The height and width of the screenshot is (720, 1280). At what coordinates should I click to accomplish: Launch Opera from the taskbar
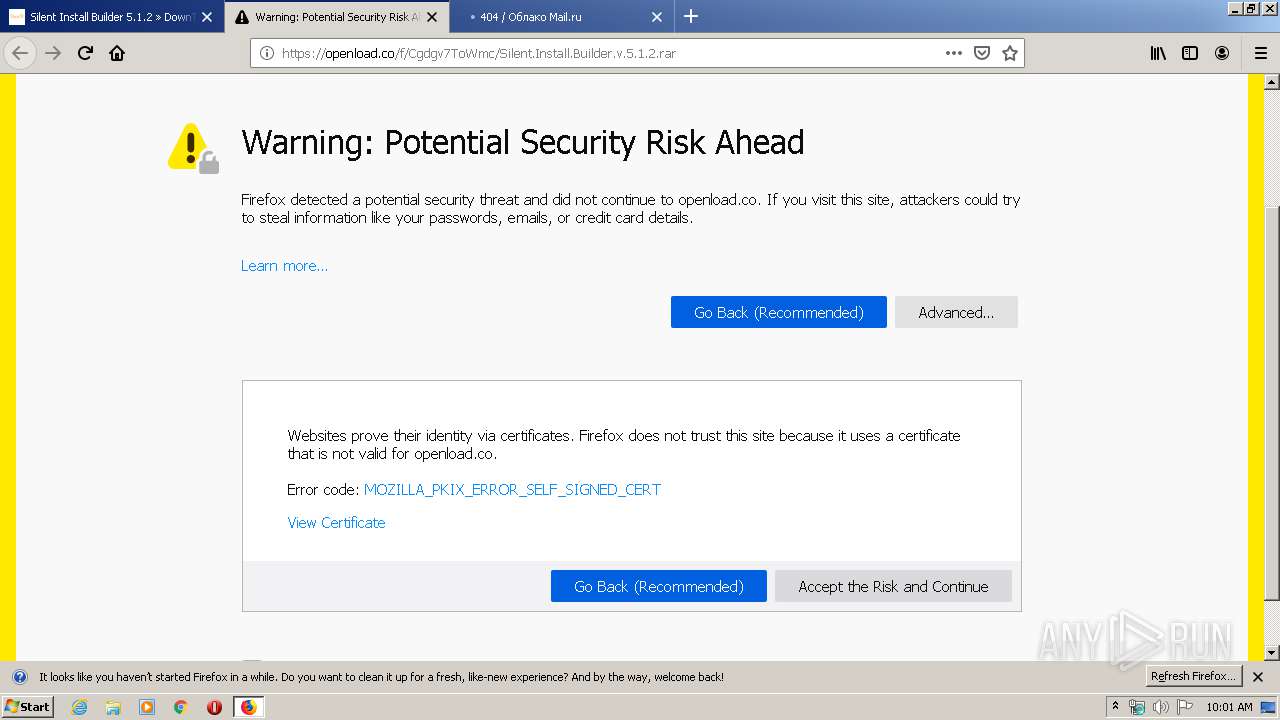pos(214,707)
